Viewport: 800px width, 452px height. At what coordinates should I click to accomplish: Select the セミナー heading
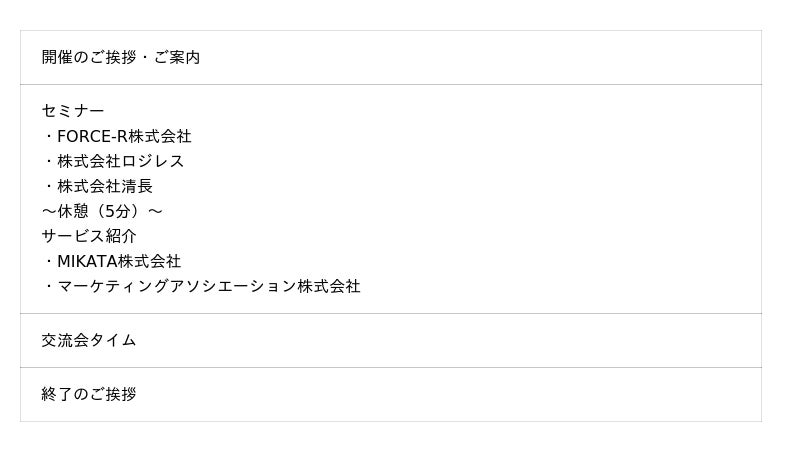click(73, 111)
